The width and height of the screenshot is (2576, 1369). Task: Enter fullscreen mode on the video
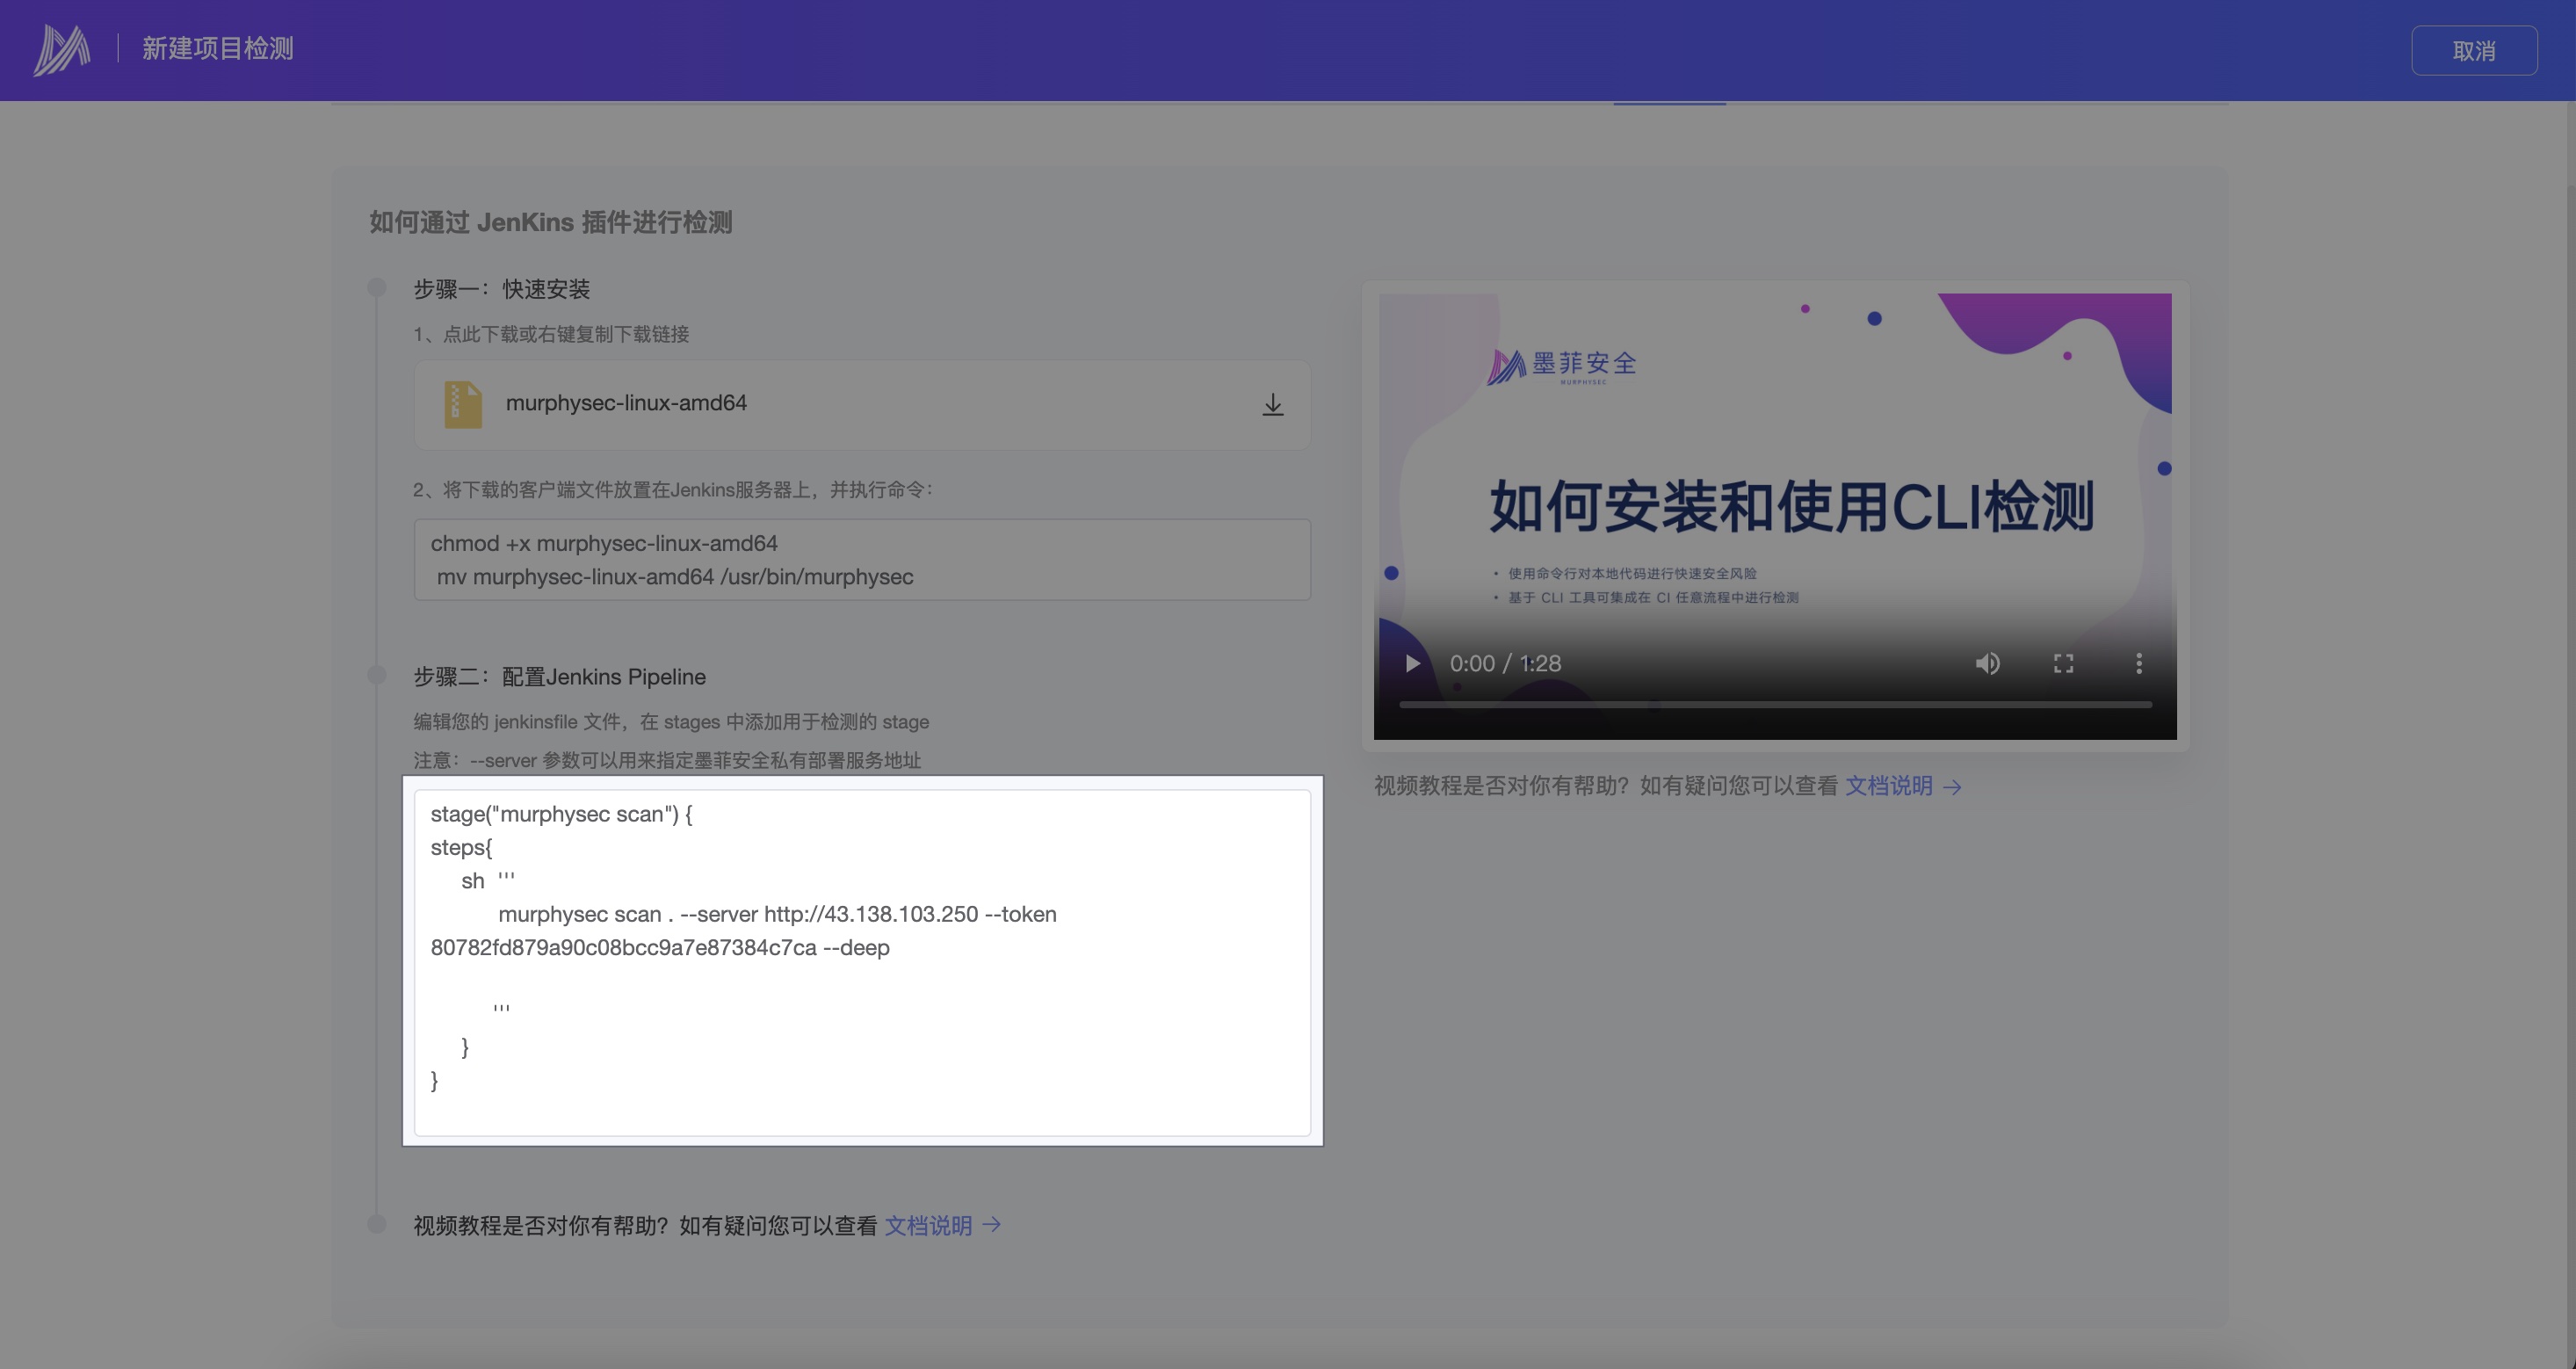pos(2063,663)
